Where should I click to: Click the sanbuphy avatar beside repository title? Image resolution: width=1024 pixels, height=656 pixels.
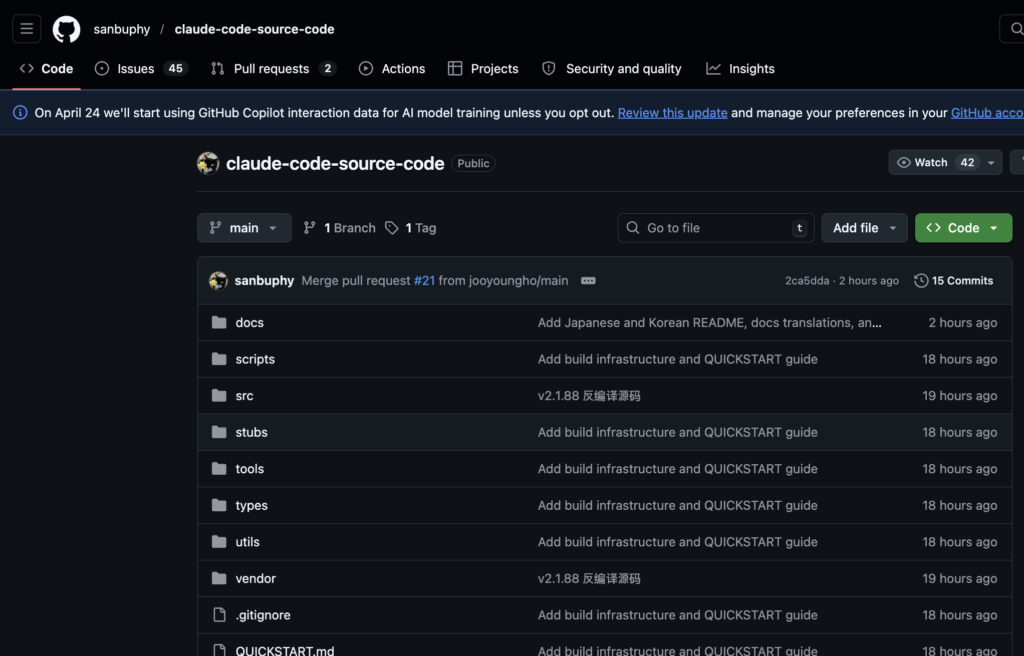[x=208, y=163]
